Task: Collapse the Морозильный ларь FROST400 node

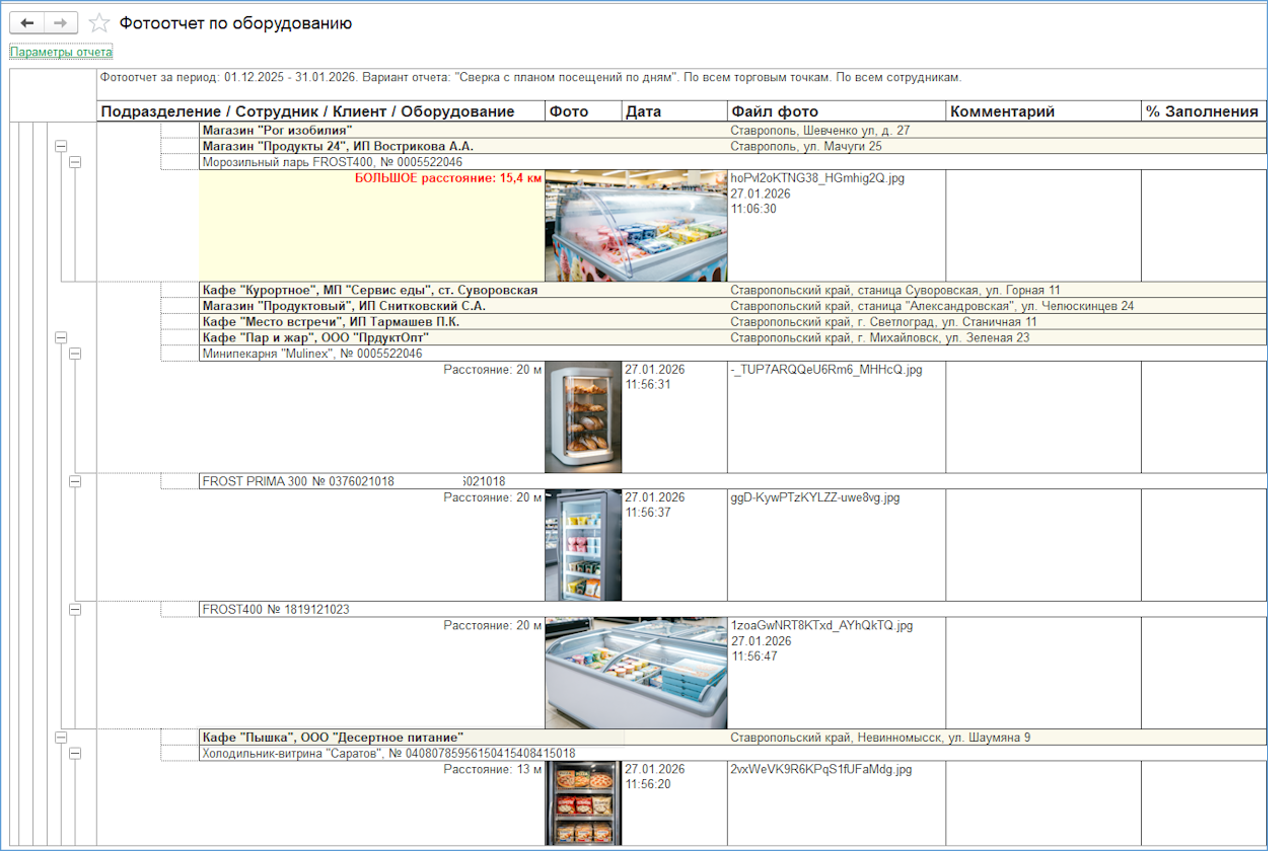Action: pos(75,161)
